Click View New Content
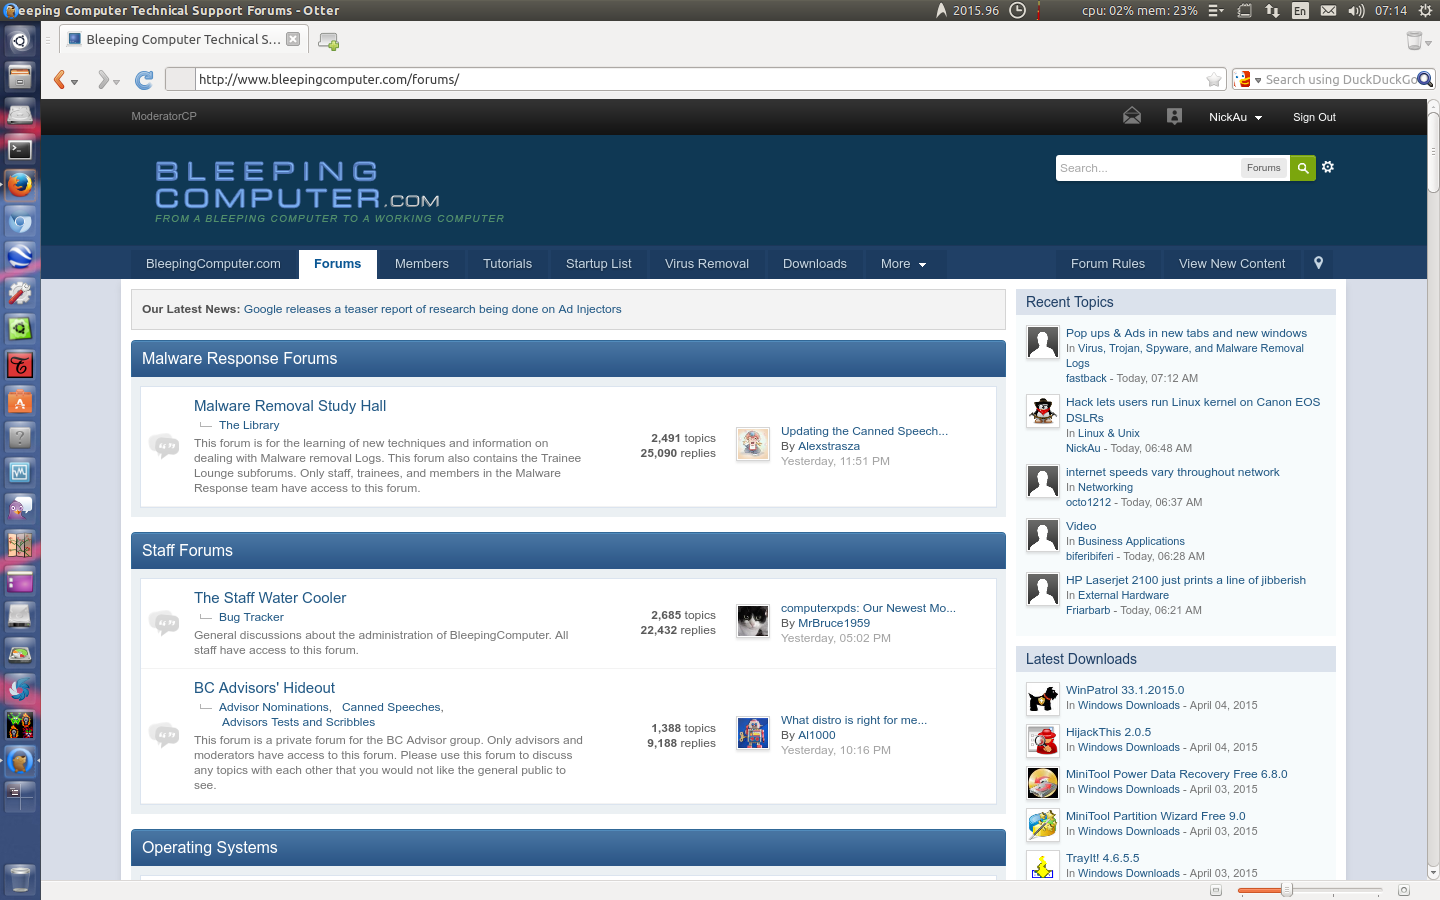 coord(1232,264)
